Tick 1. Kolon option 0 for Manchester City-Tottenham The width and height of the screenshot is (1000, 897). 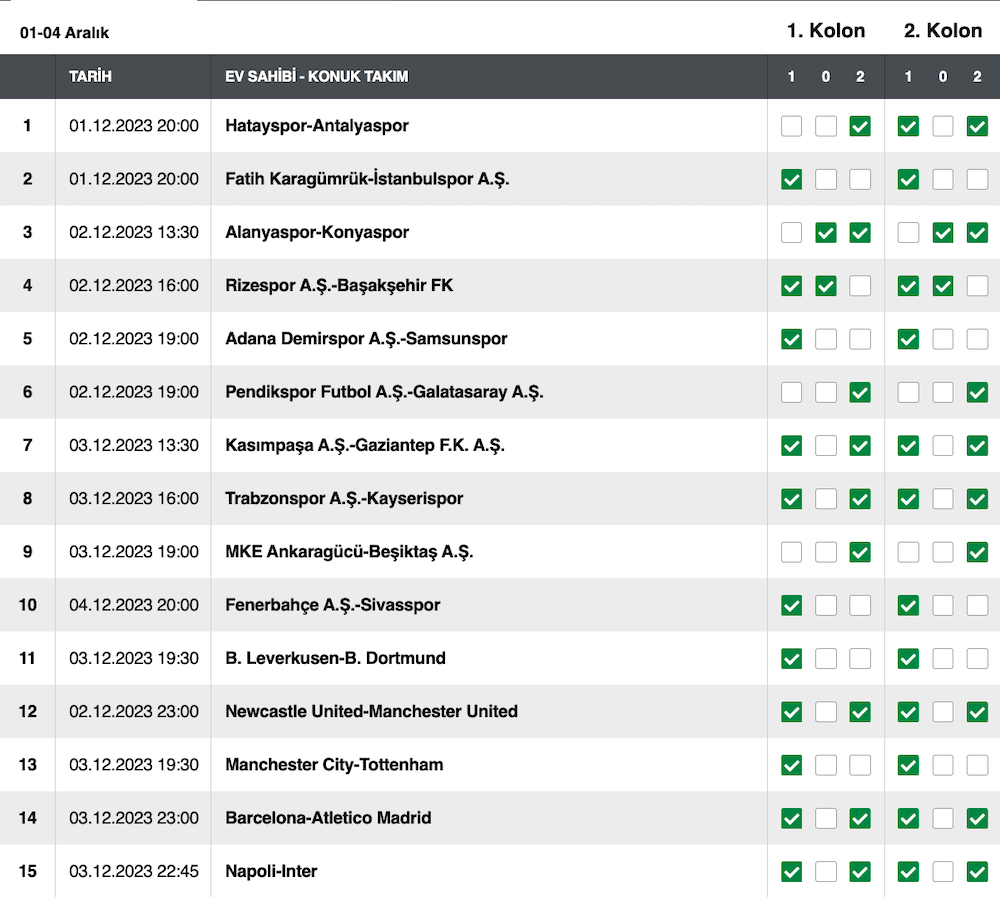826,766
